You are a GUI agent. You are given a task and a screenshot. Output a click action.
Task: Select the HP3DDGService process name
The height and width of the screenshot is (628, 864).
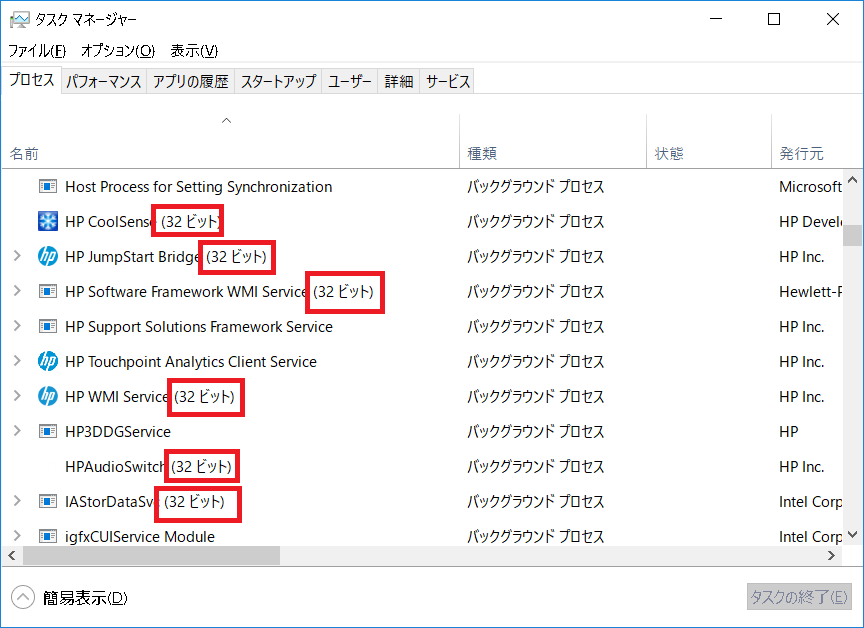point(118,431)
